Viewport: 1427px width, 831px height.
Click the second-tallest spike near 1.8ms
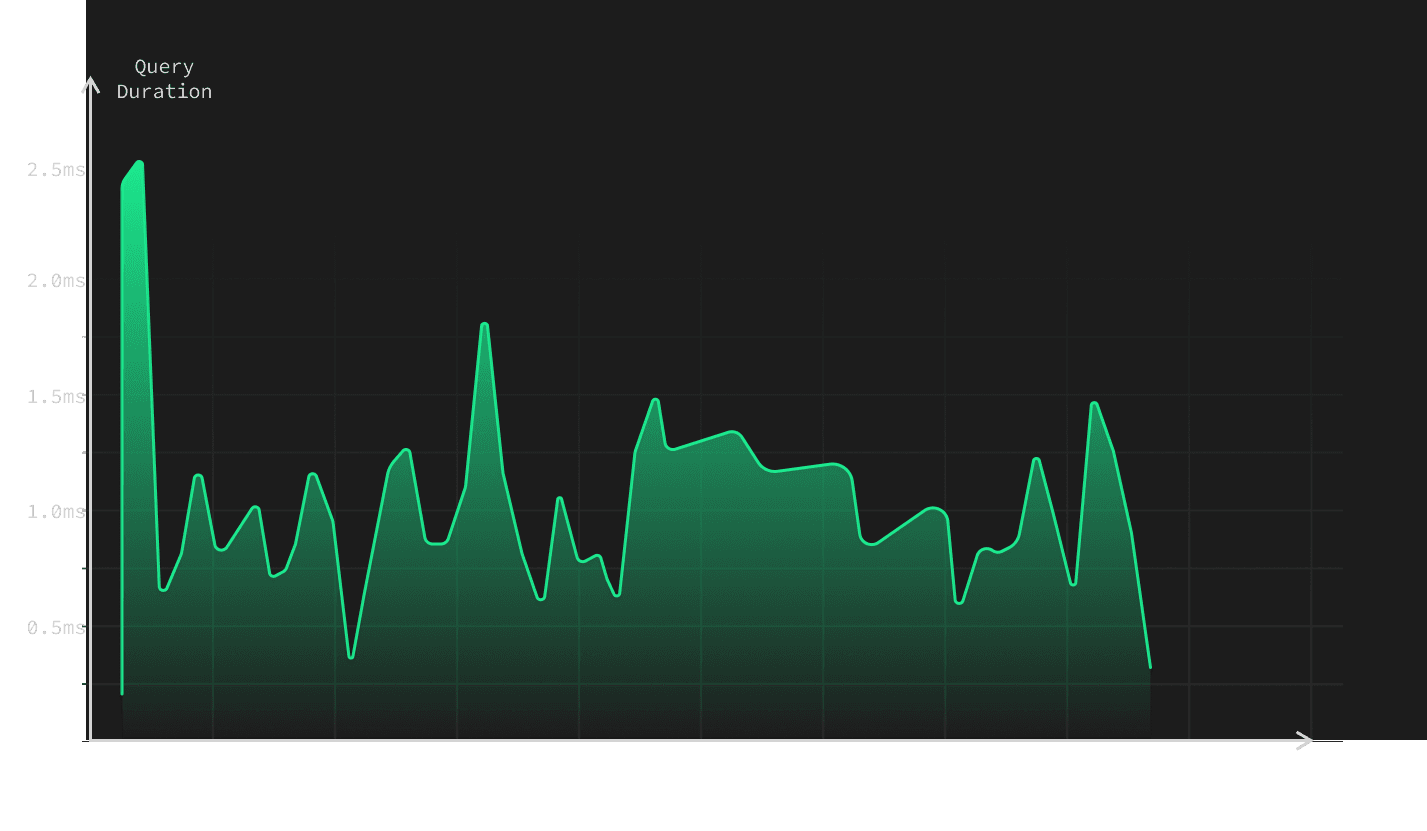[484, 325]
